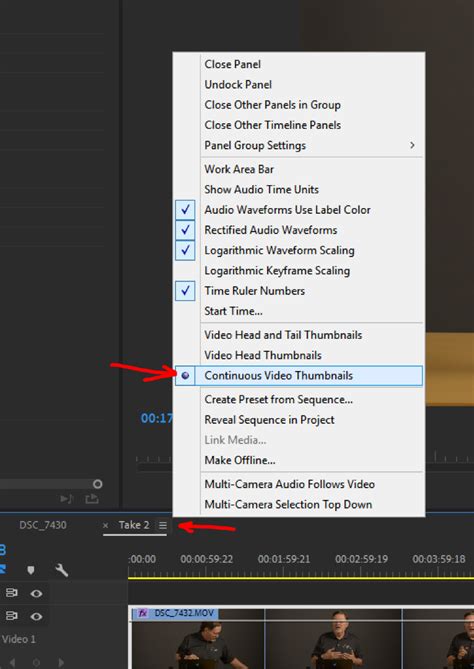
Task: Enable the Work Area Bar
Action: tap(298, 169)
